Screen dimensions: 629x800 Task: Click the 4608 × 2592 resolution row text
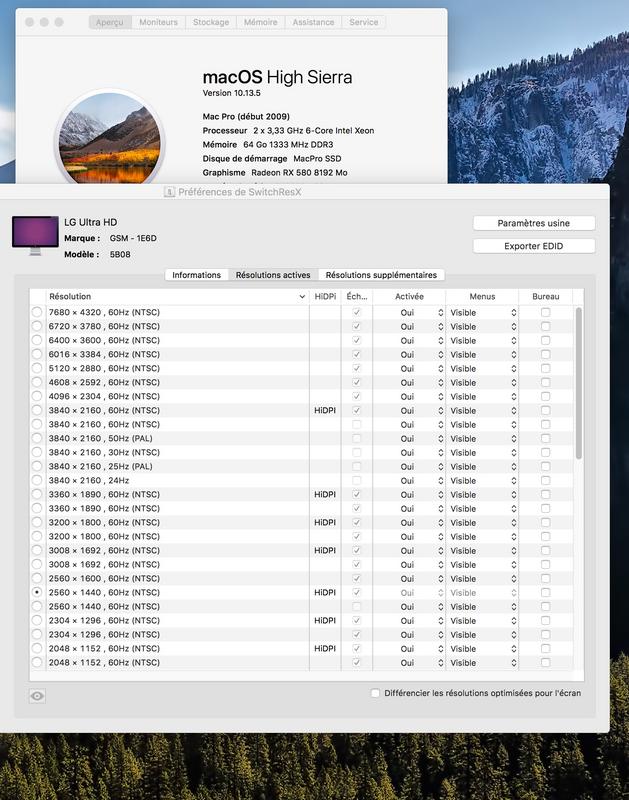click(x=104, y=382)
